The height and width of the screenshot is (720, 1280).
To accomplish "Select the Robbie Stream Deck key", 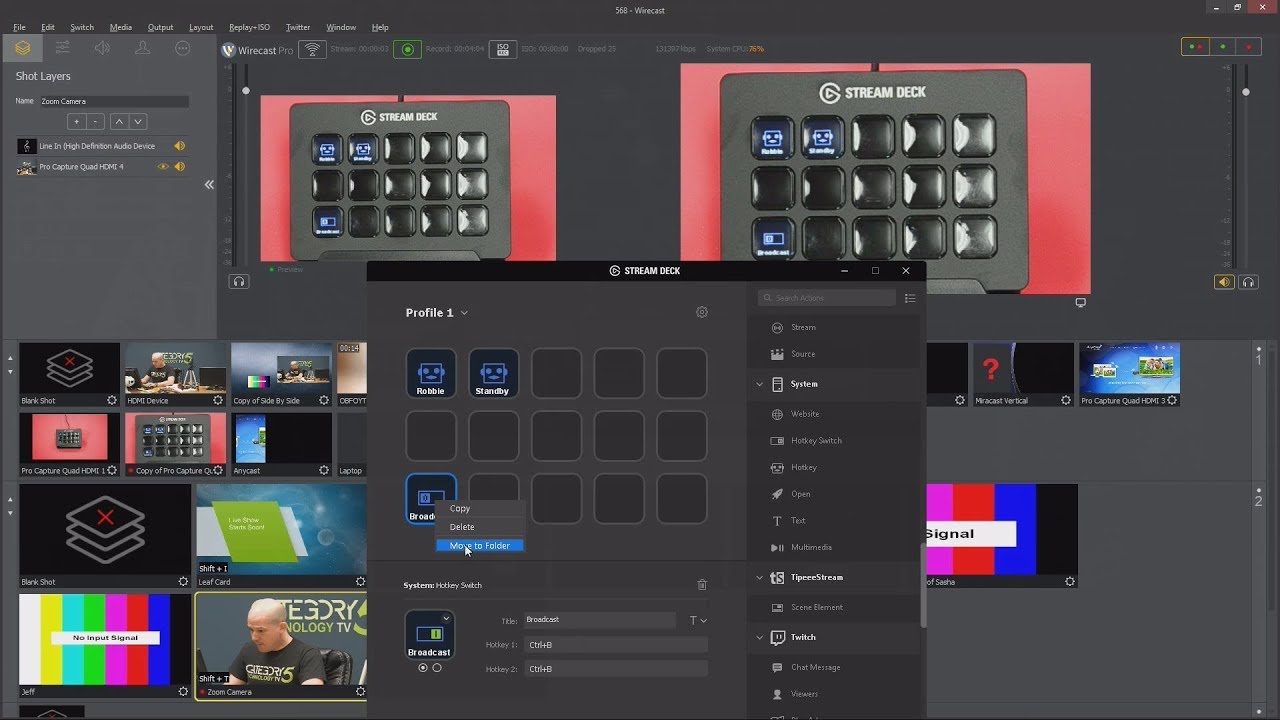I will coord(431,373).
